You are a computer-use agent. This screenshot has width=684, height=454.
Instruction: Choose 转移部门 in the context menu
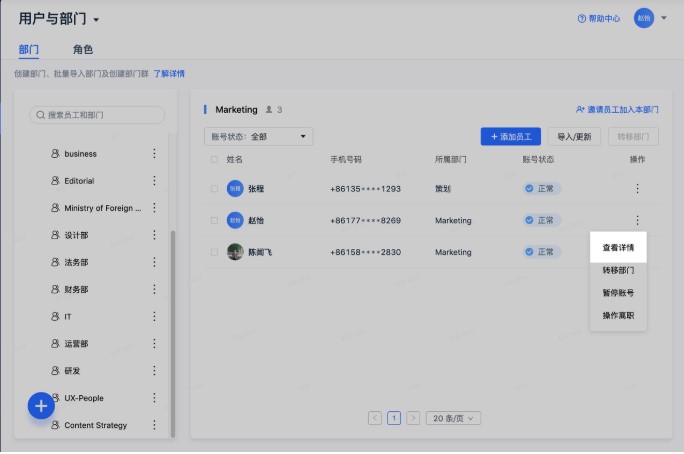coord(618,270)
